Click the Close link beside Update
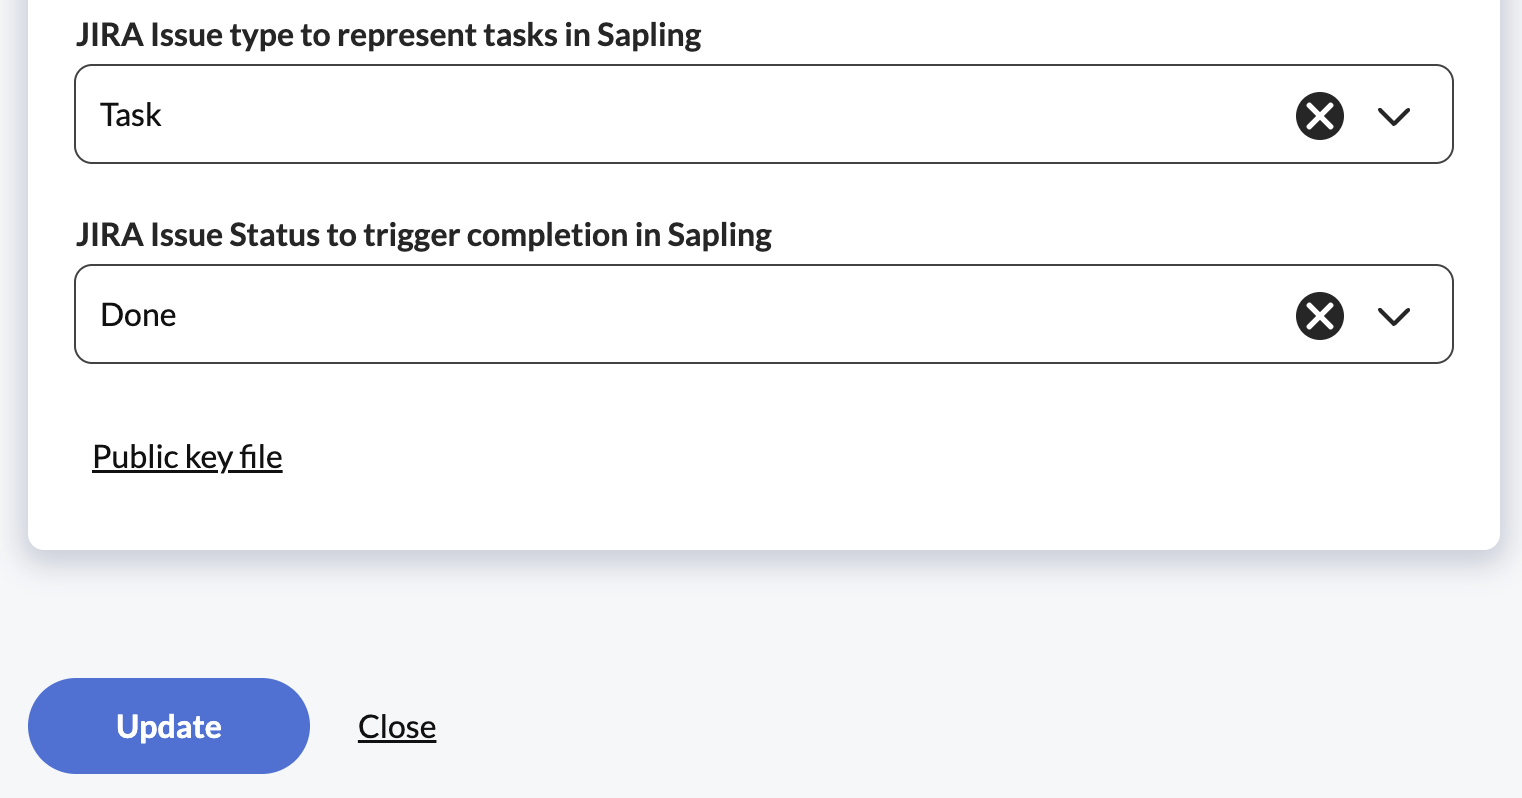 [x=397, y=727]
